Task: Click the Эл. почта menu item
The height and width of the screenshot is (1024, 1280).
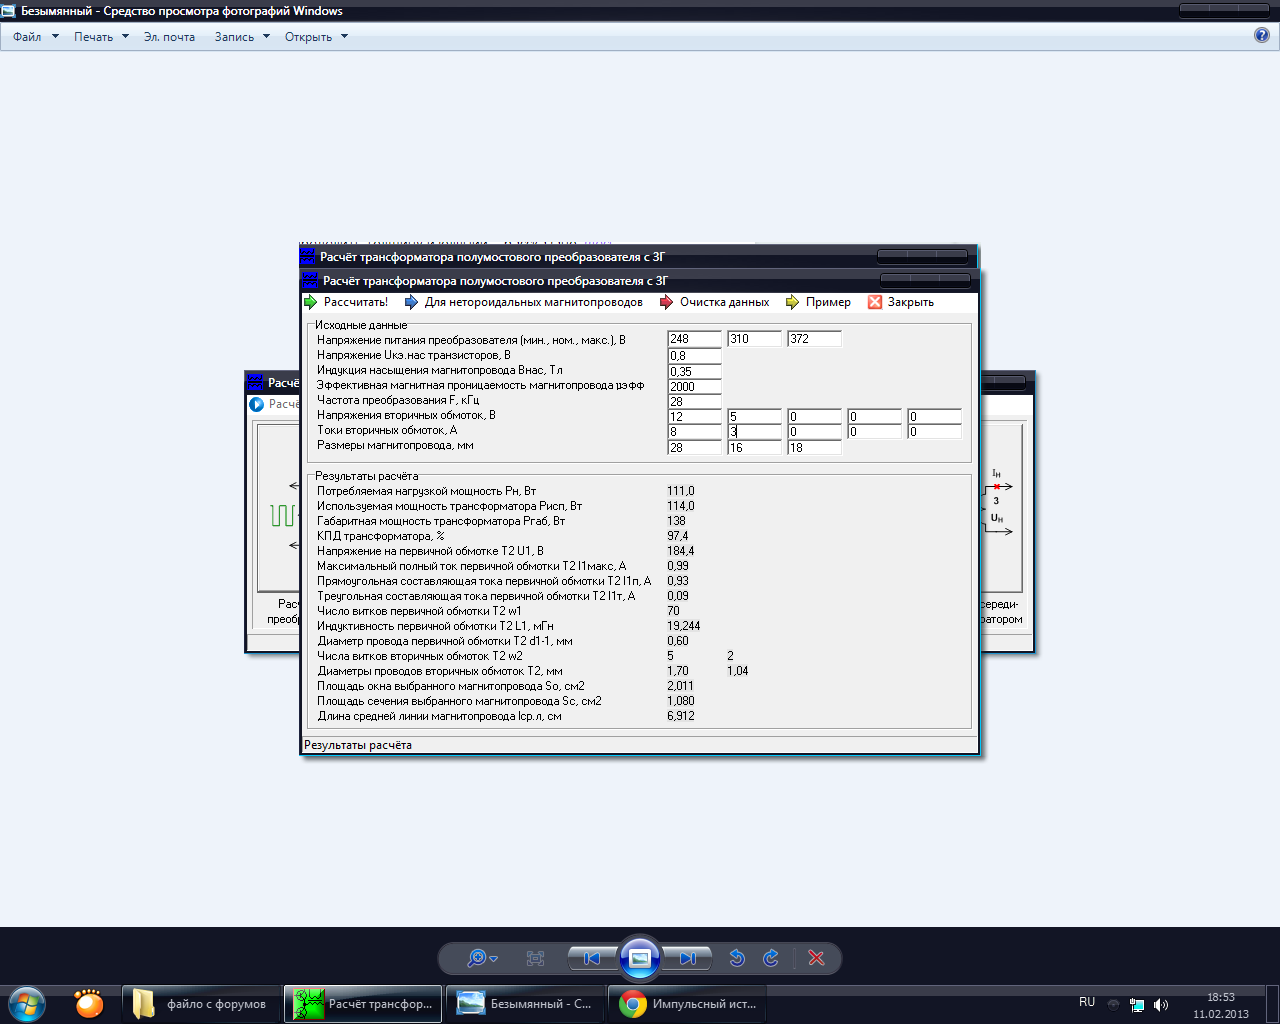Action: [169, 37]
